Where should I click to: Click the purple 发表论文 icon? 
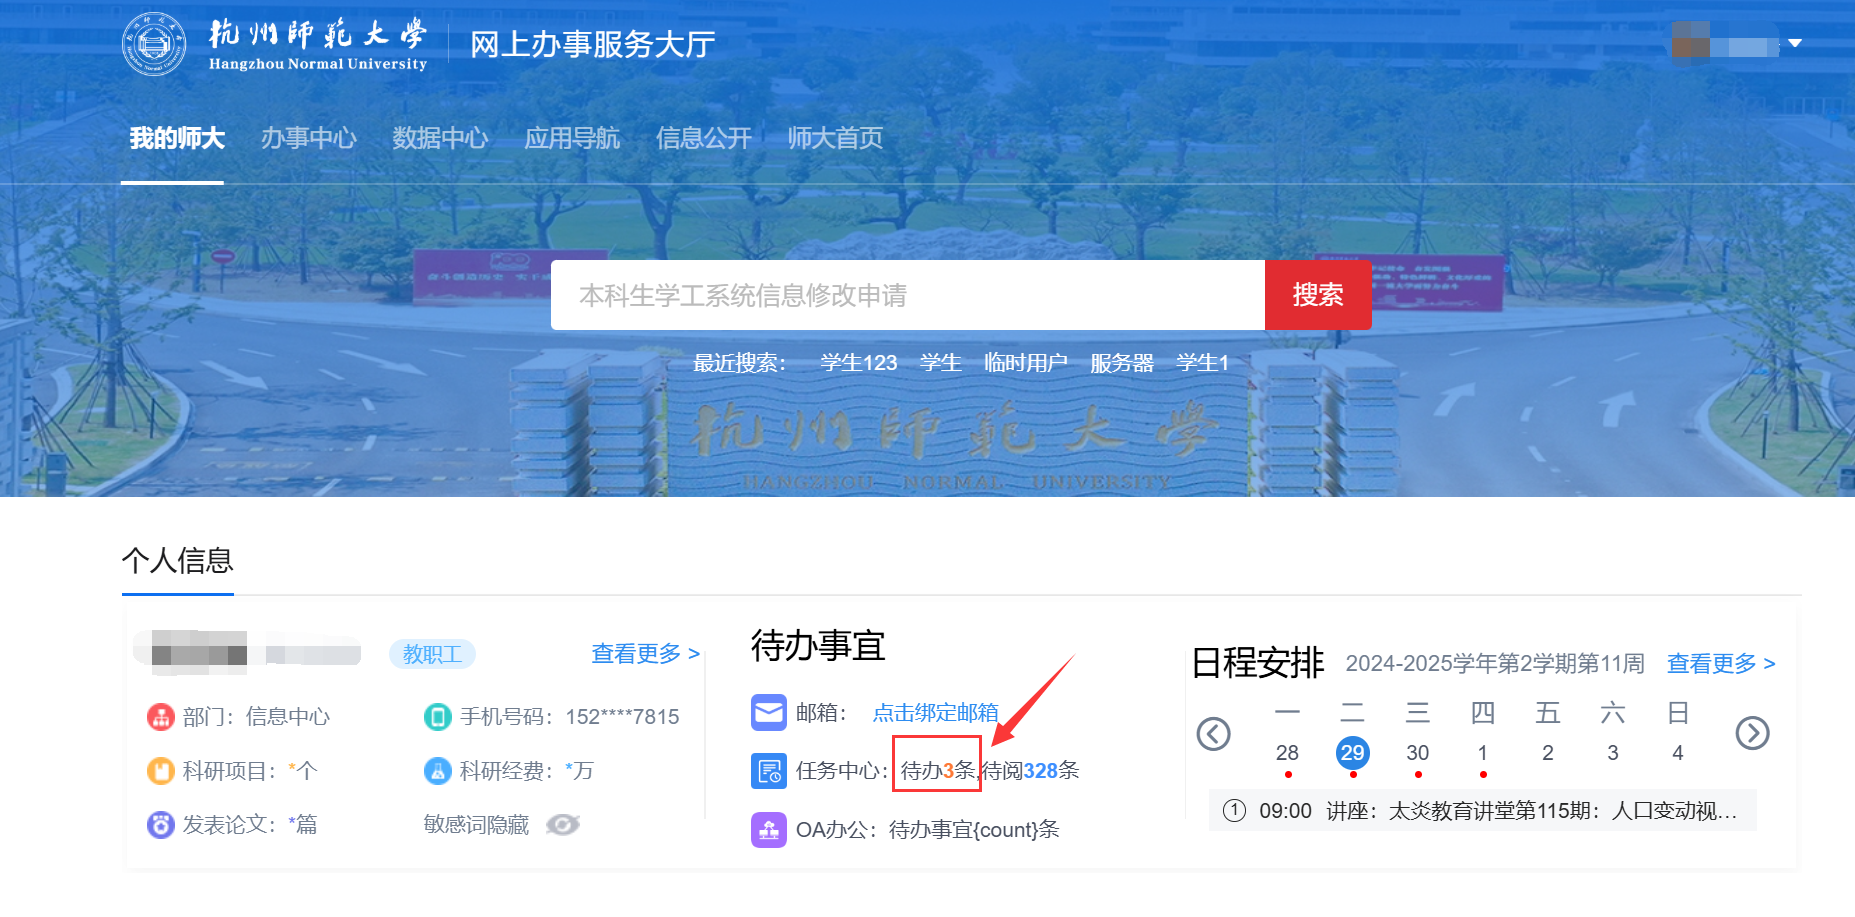pos(161,825)
